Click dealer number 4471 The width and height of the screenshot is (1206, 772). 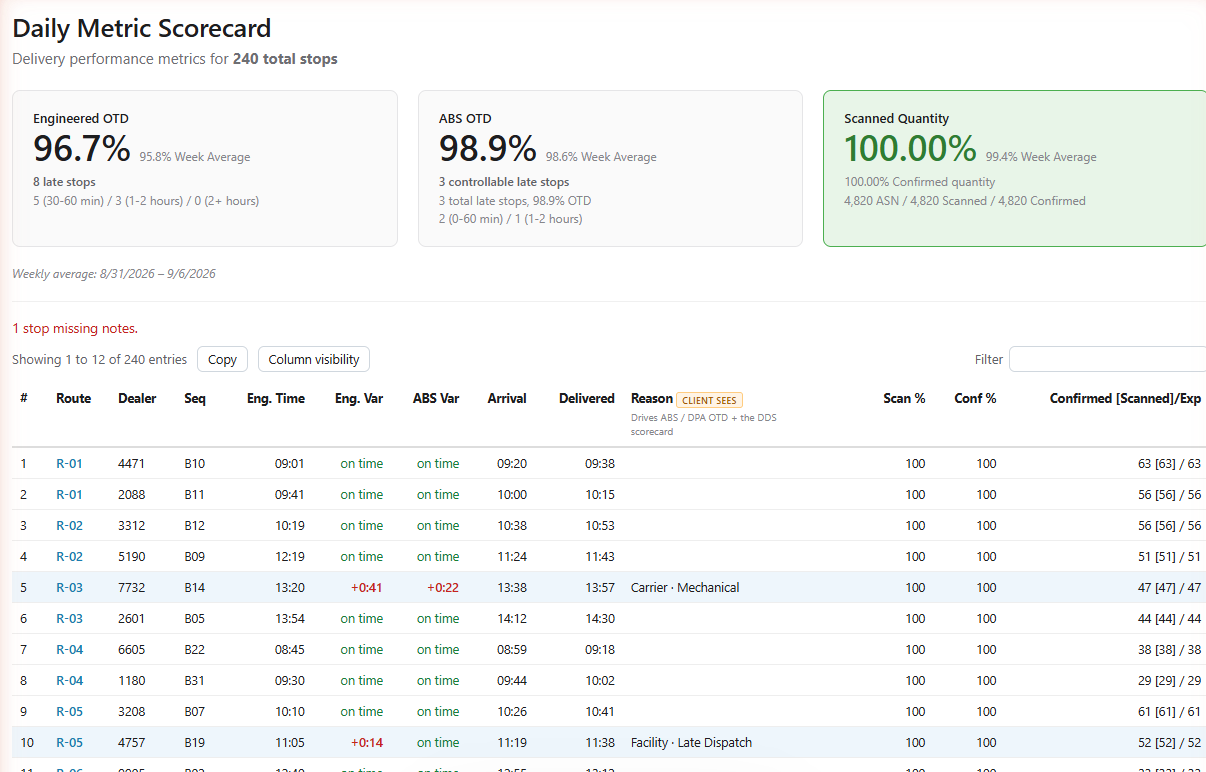coord(131,463)
